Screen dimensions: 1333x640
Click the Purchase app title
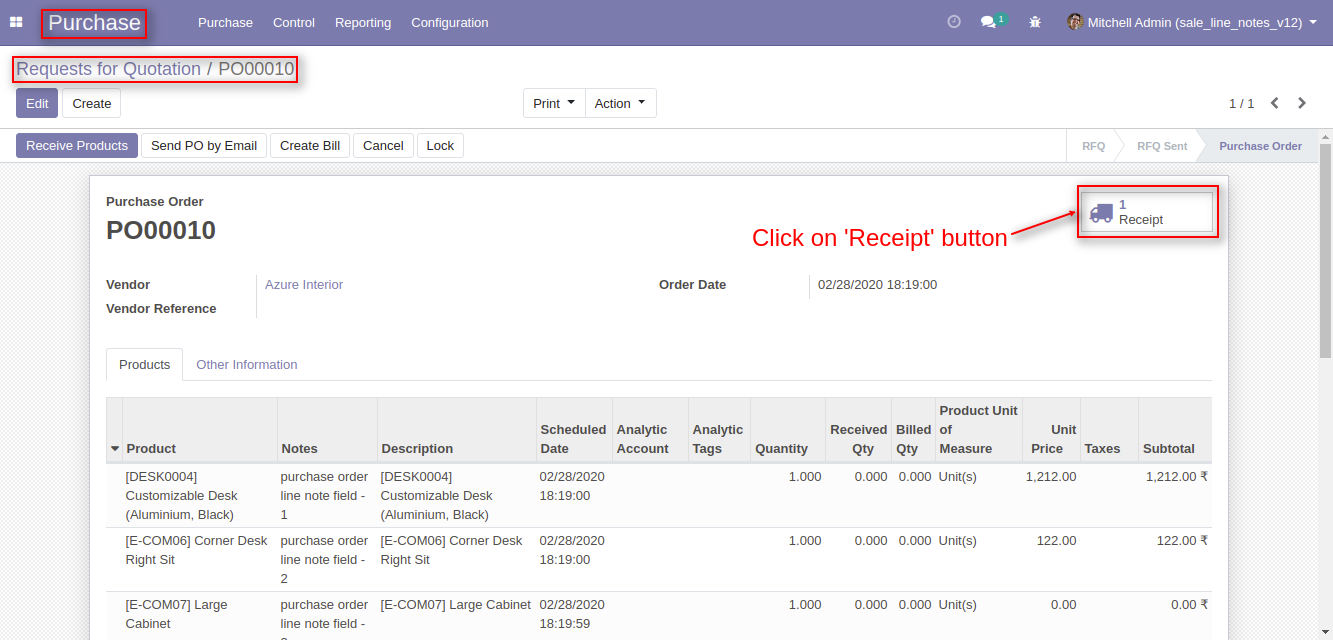(94, 23)
